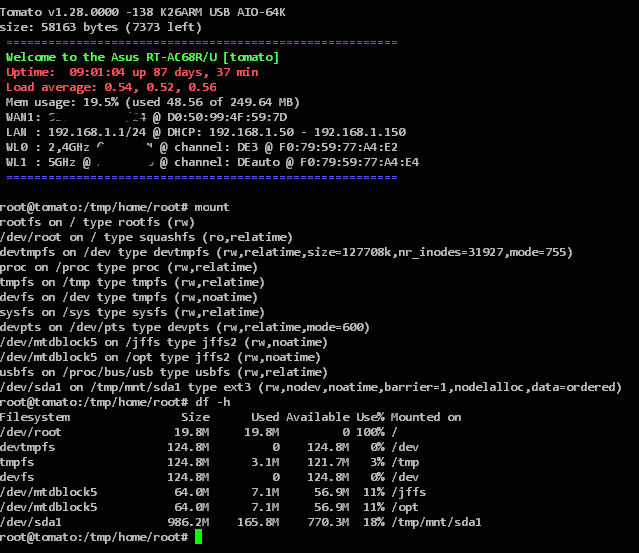Image resolution: width=639 pixels, height=553 pixels.
Task: Click 'usbfs on /proc/bus/usb' line
Action: [164, 372]
